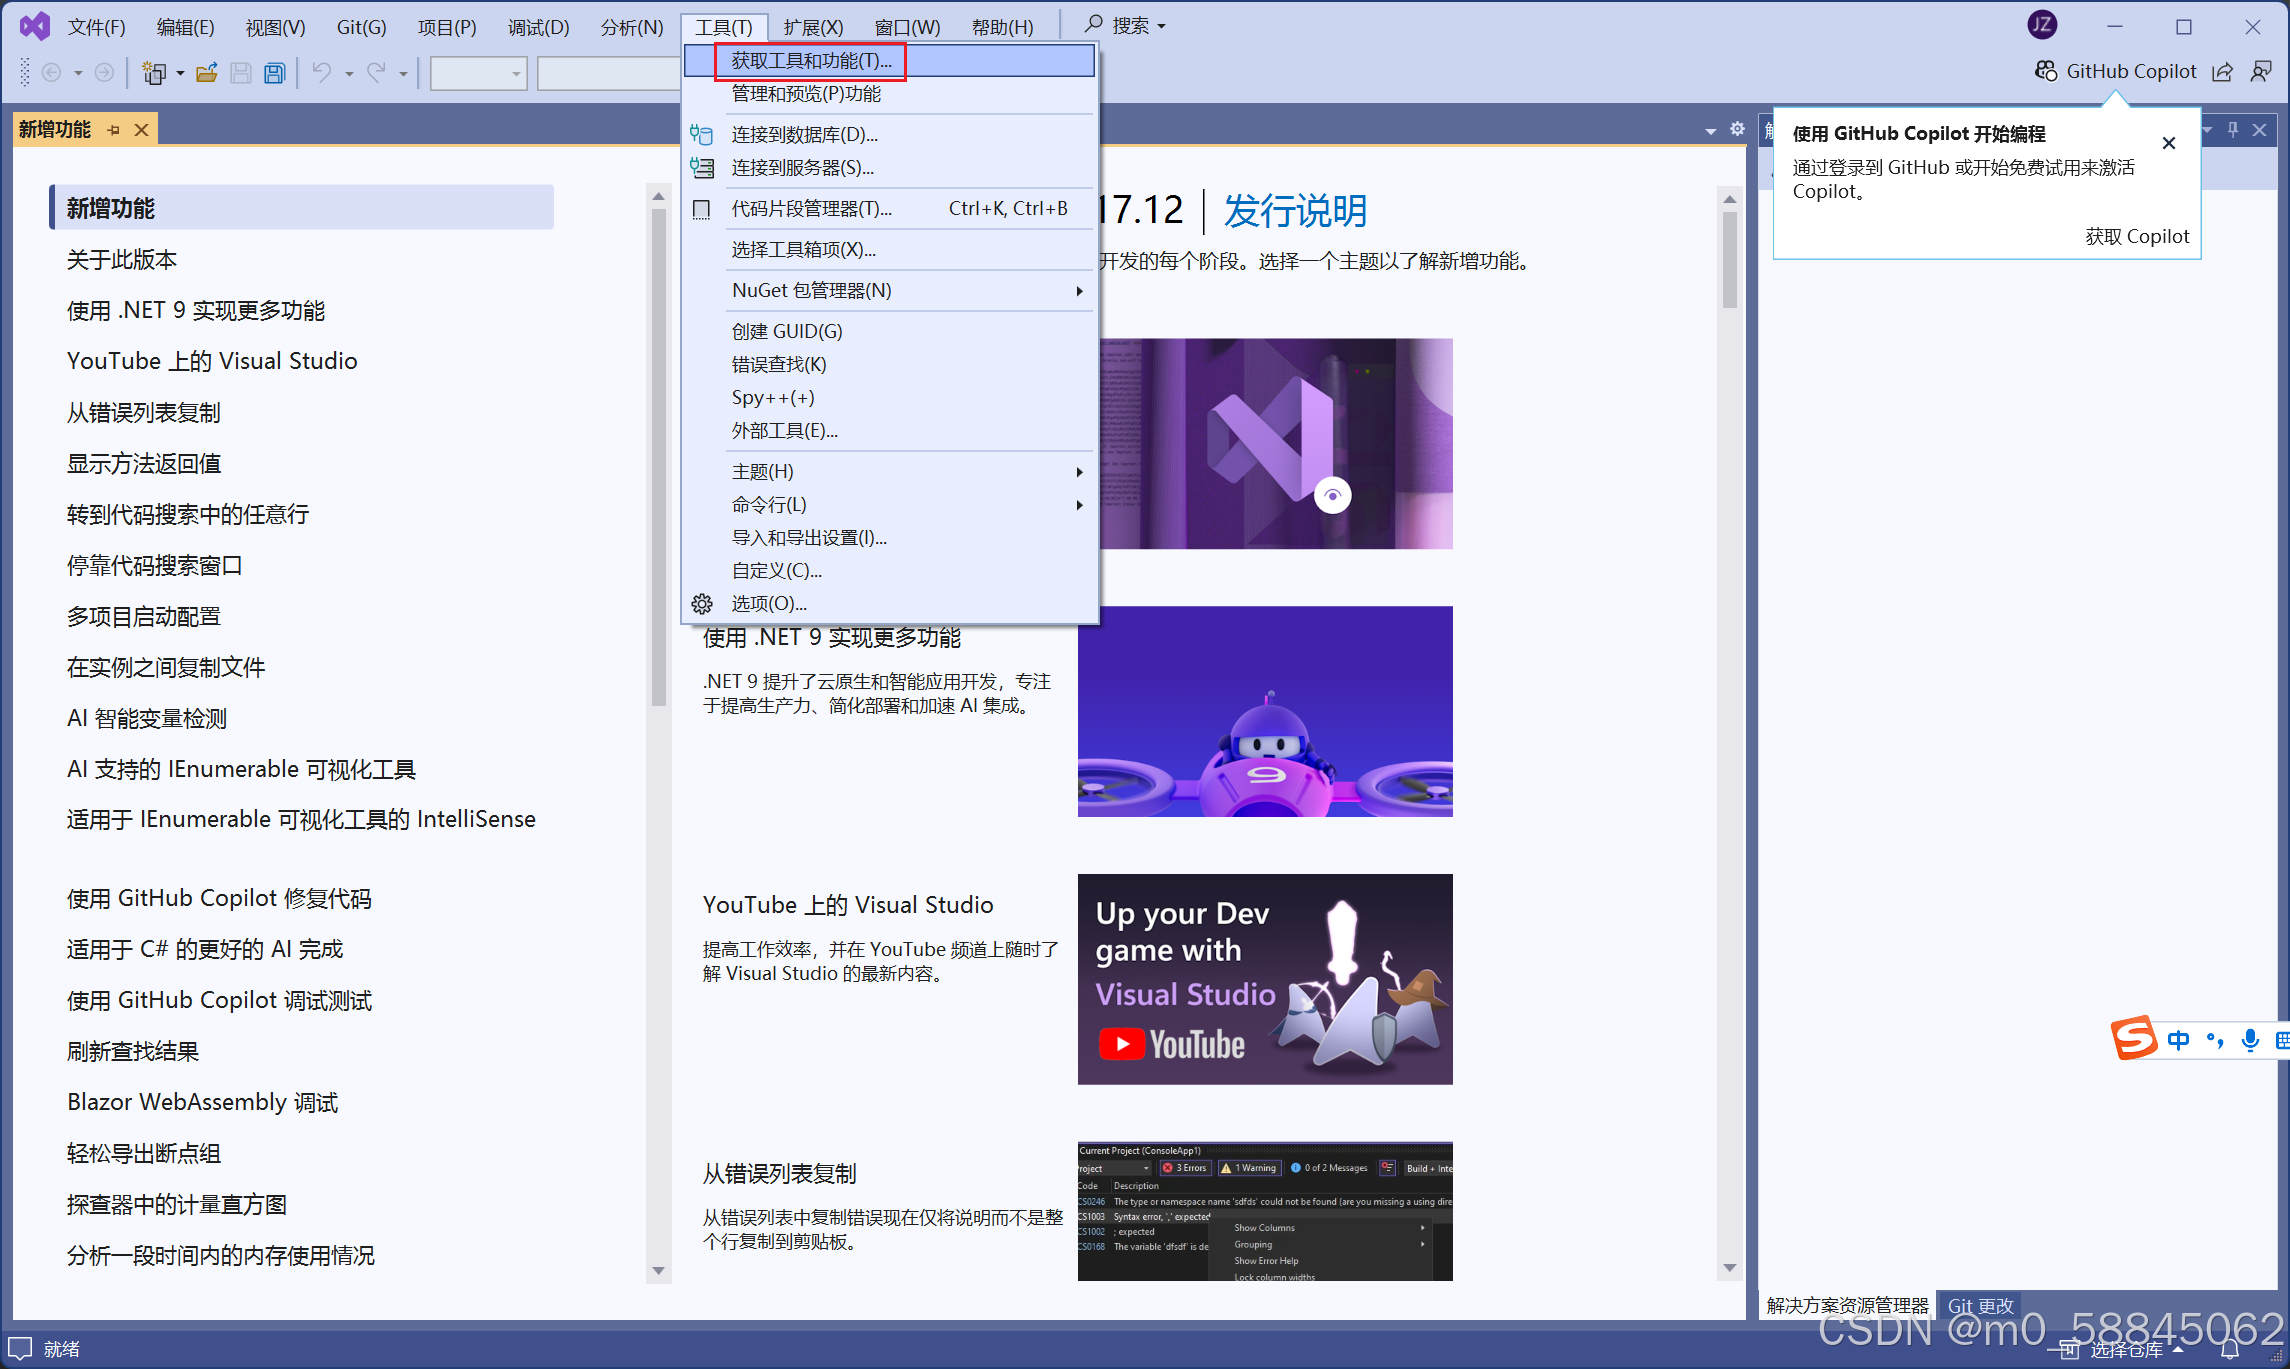Image resolution: width=2290 pixels, height=1369 pixels.
Task: Click the content pane vertical scrollbar thumb
Action: [1730, 260]
